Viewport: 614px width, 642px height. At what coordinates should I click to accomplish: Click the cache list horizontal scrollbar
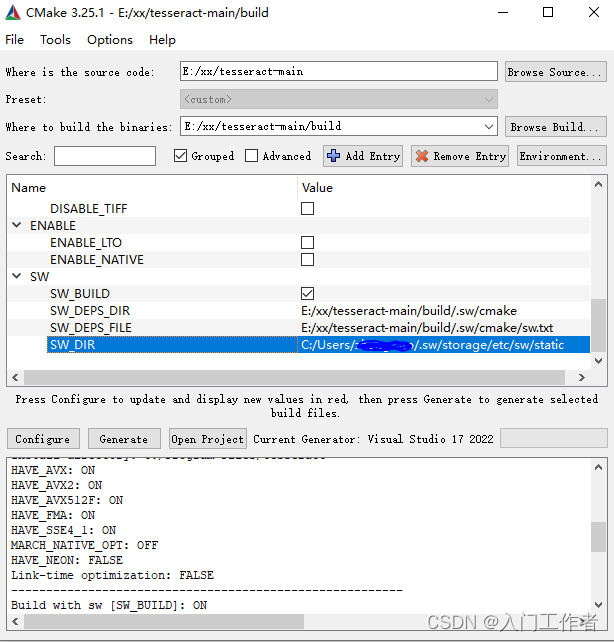point(294,378)
